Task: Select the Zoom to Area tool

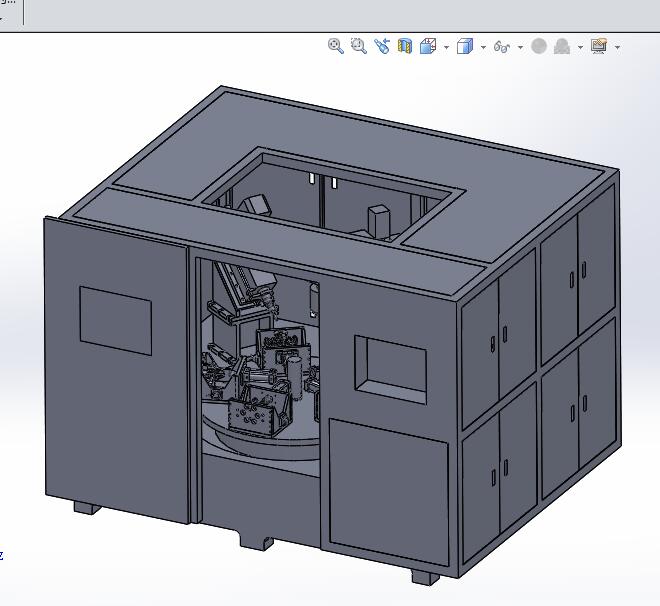Action: click(359, 46)
